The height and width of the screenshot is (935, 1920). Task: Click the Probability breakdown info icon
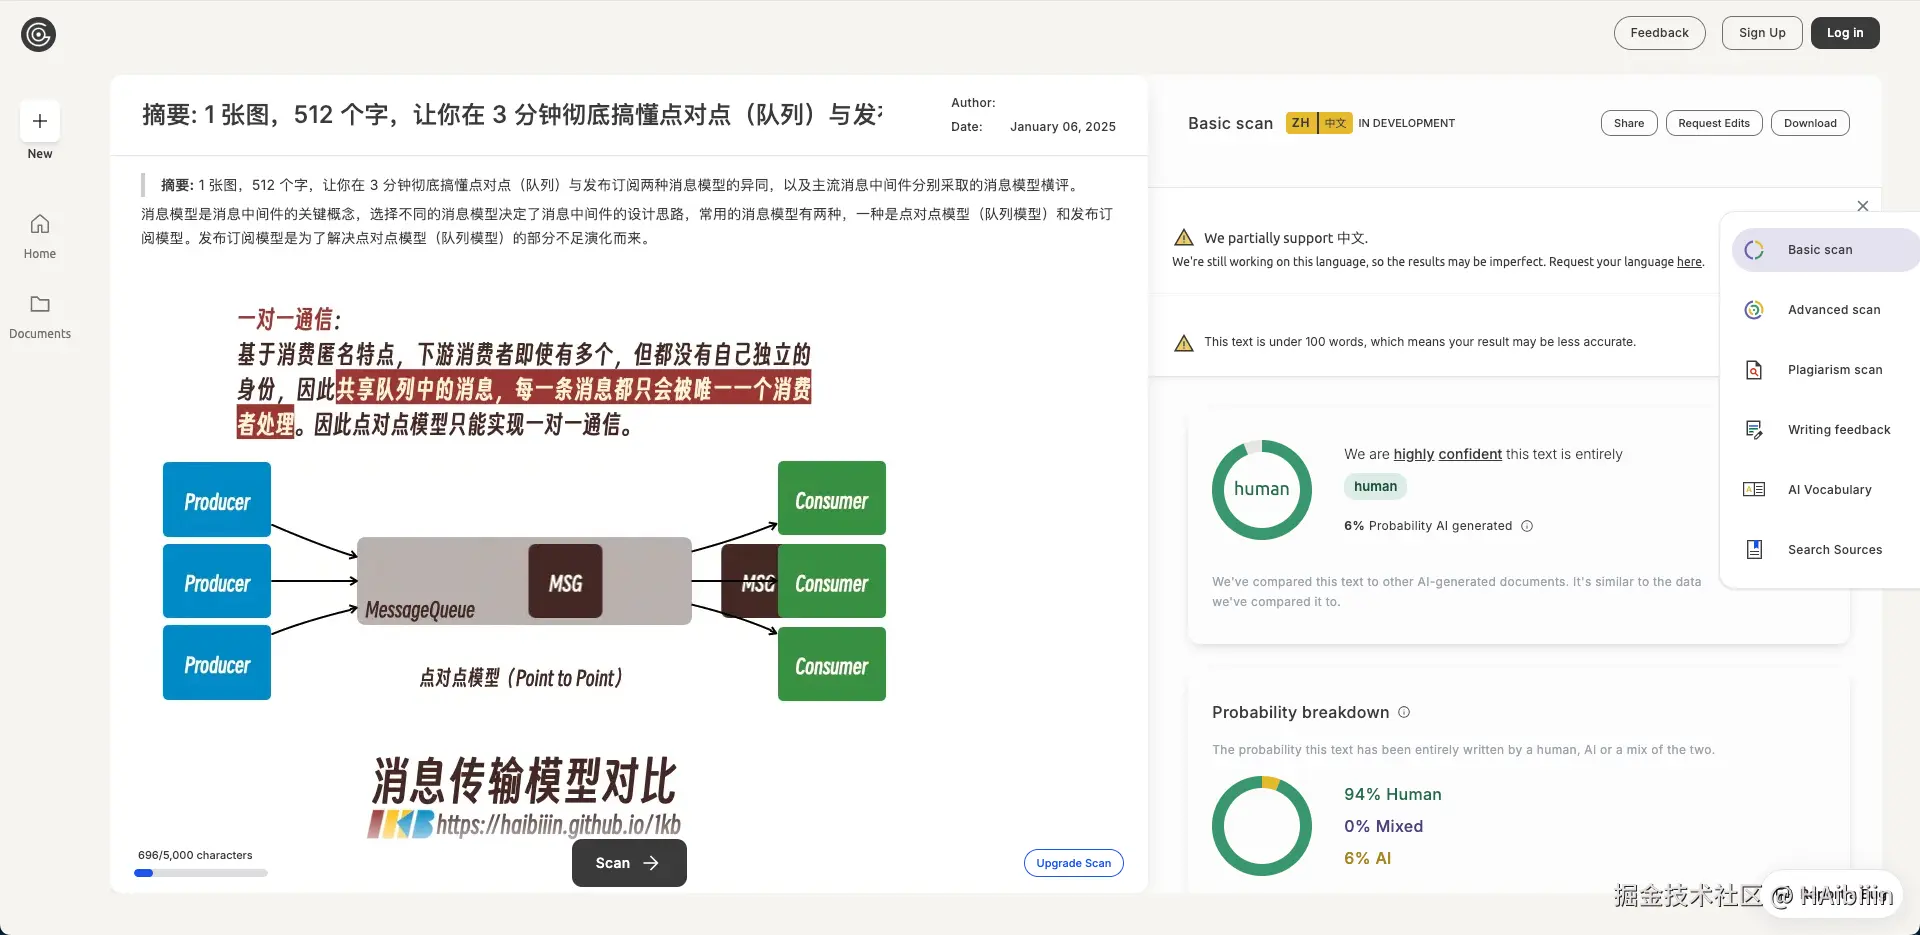pyautogui.click(x=1403, y=712)
